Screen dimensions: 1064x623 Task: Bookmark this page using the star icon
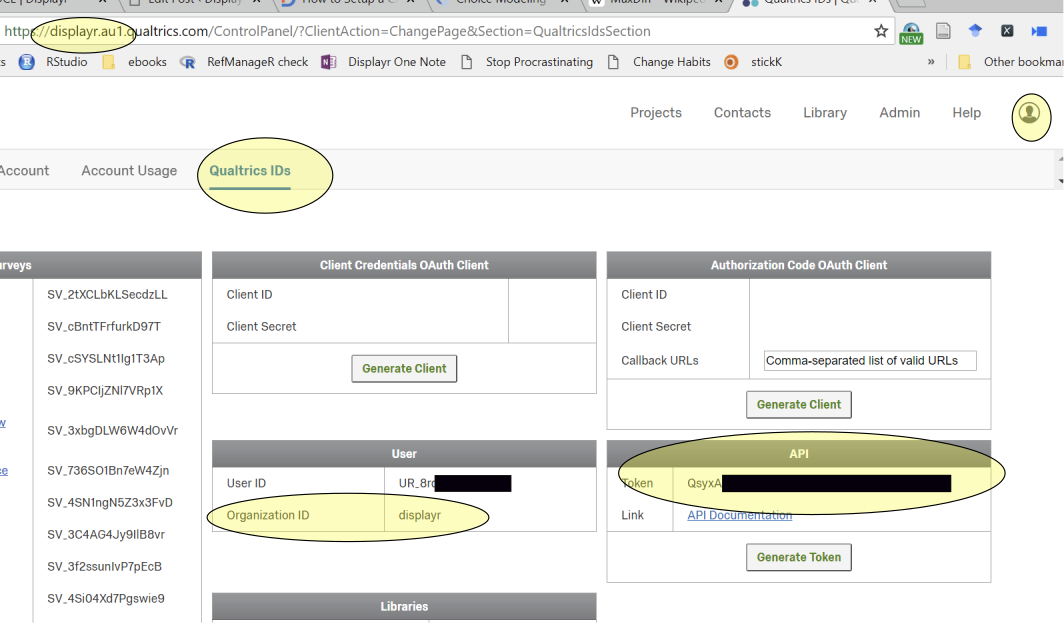[881, 31]
